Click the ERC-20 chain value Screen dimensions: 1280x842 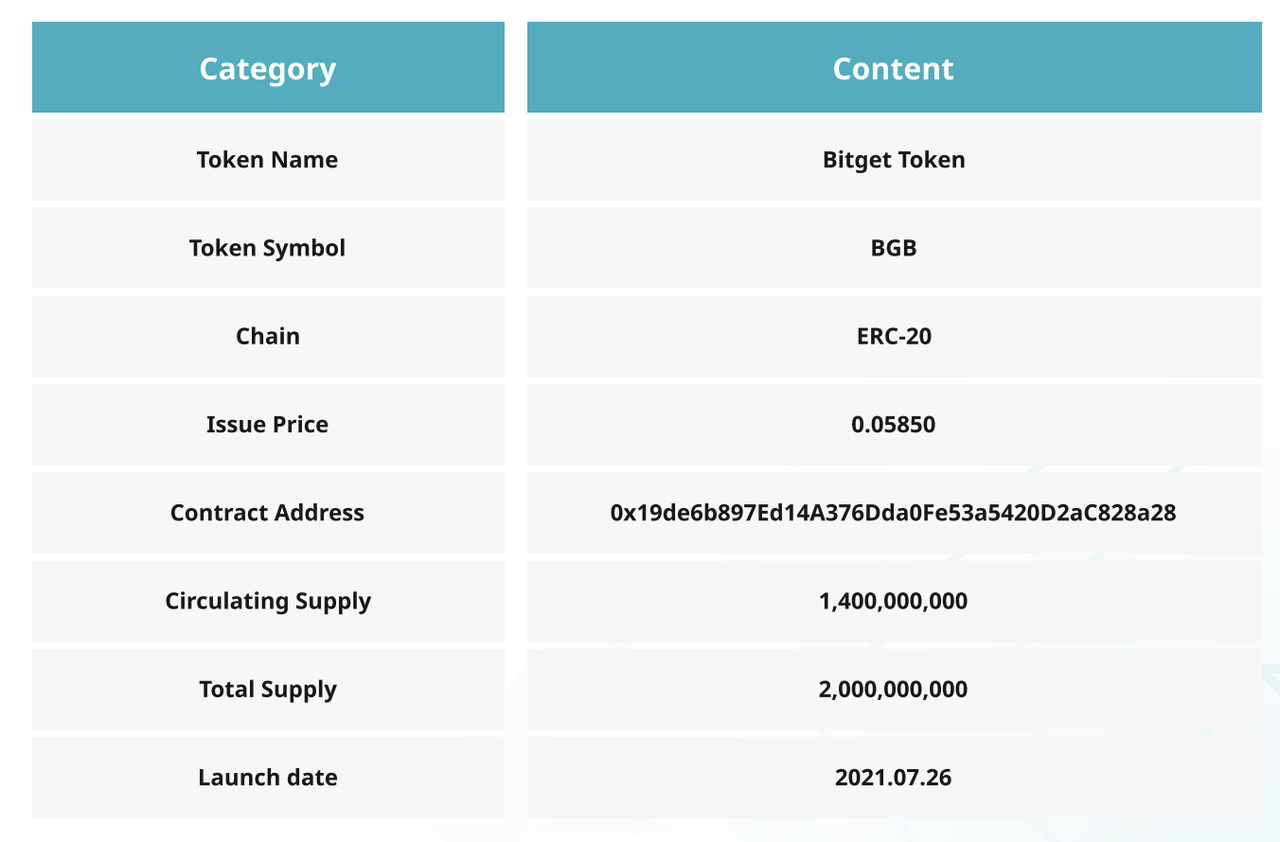(x=893, y=336)
